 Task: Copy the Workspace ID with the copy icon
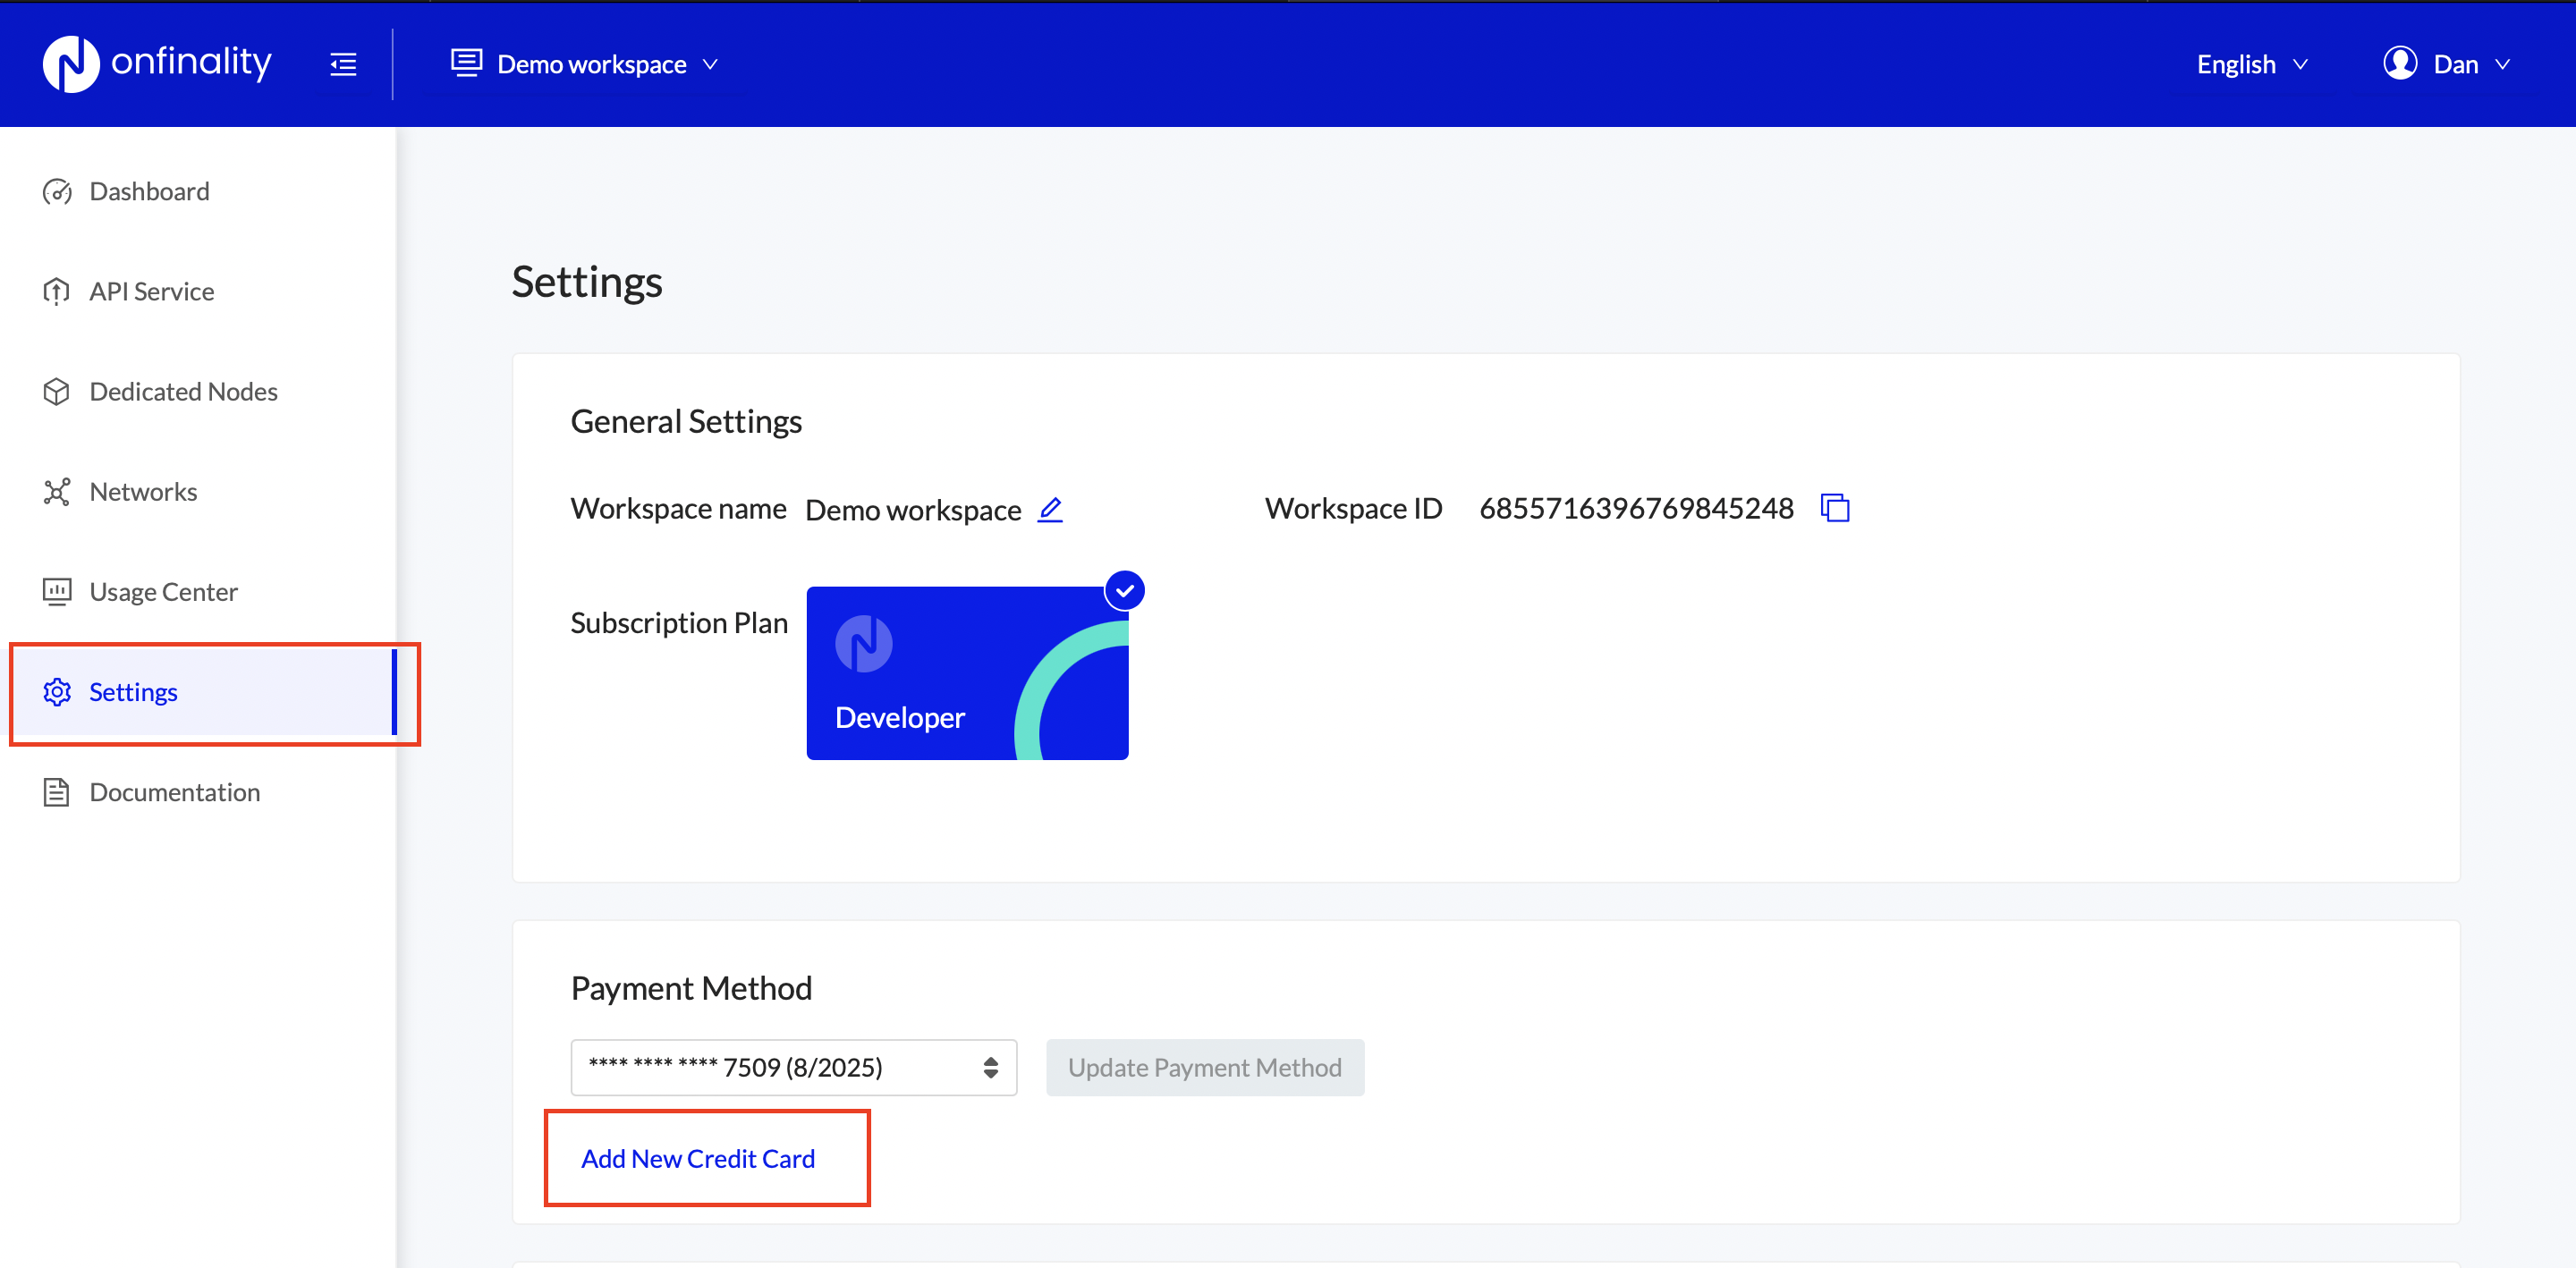1835,508
